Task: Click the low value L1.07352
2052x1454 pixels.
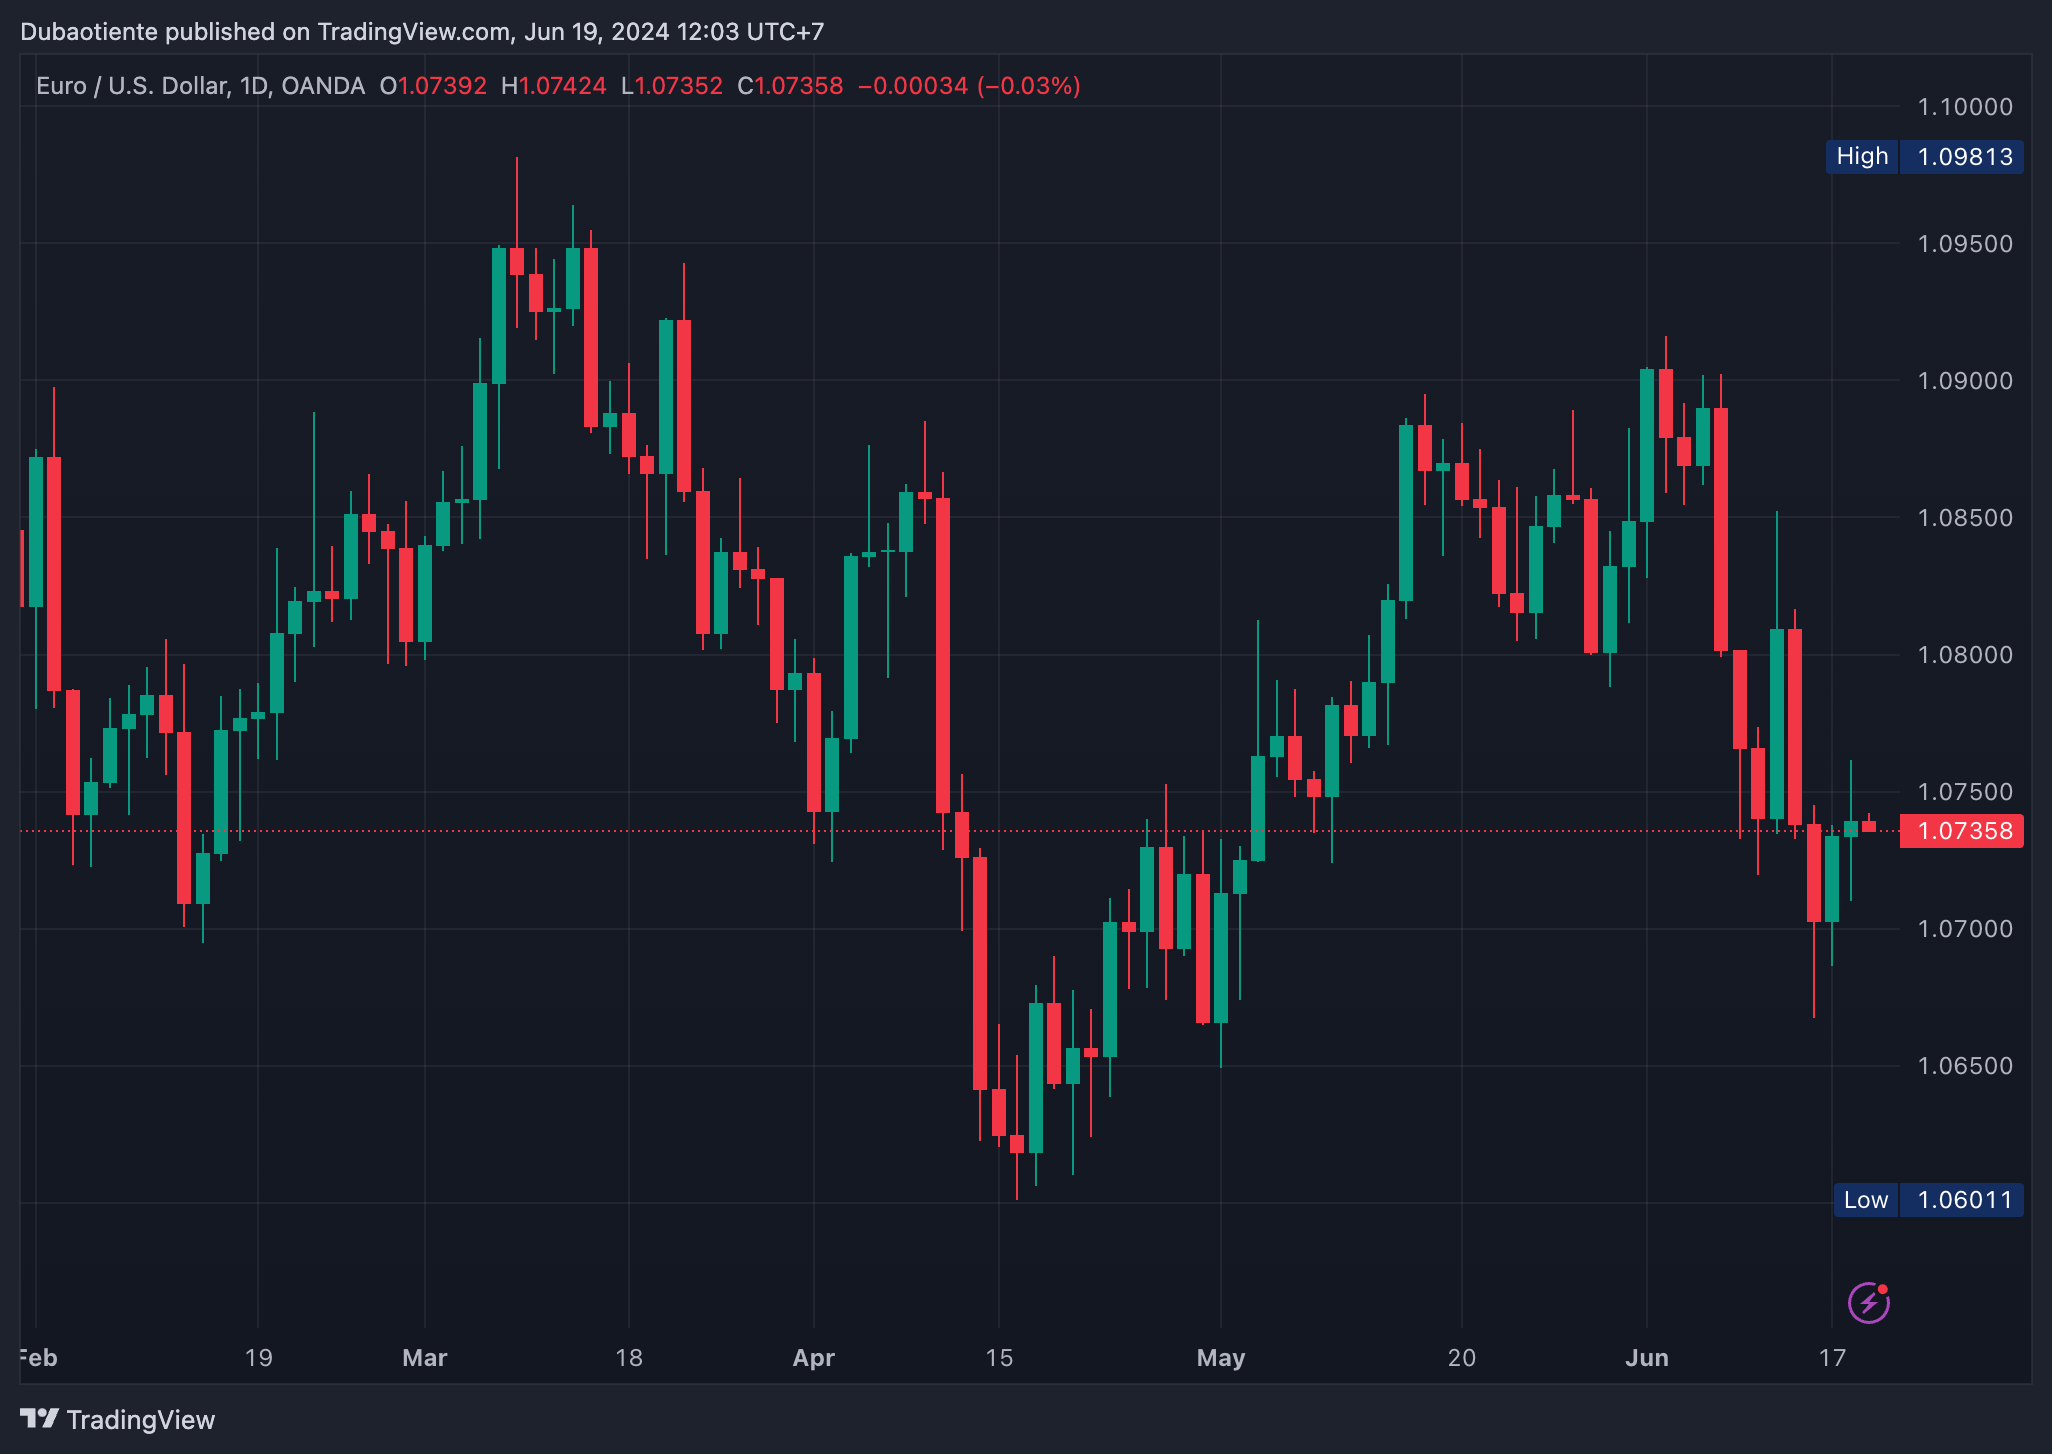Action: click(x=672, y=86)
